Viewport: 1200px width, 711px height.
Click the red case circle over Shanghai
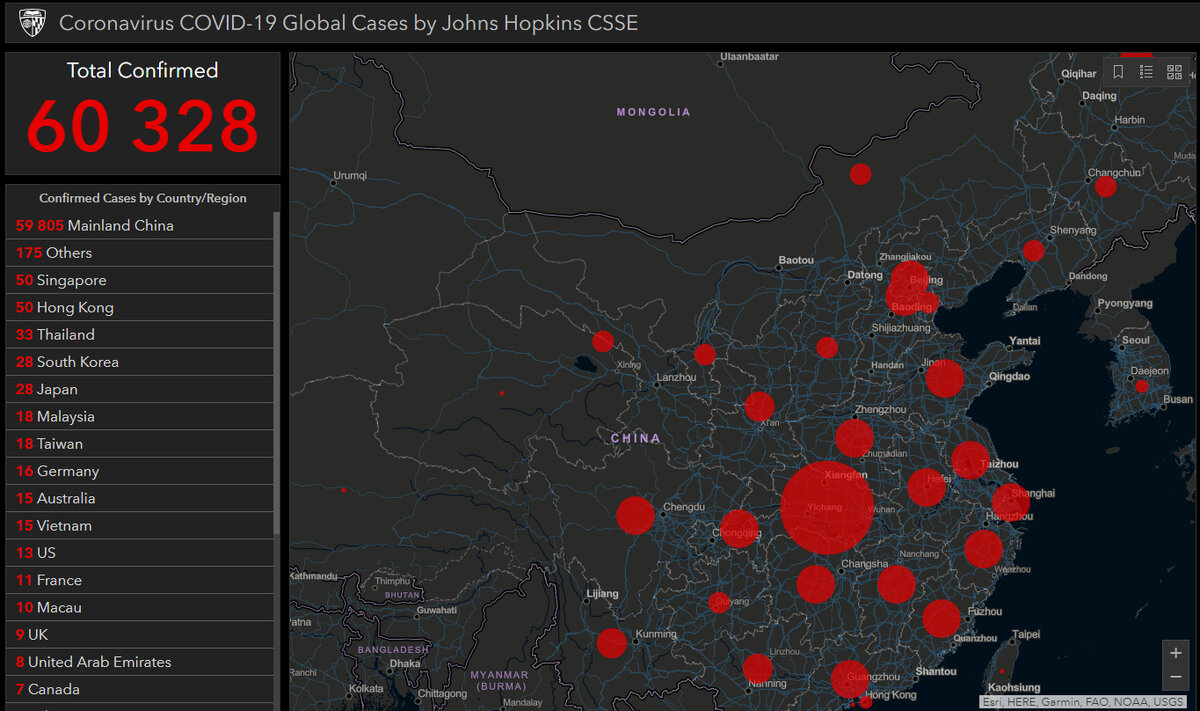click(x=1010, y=502)
